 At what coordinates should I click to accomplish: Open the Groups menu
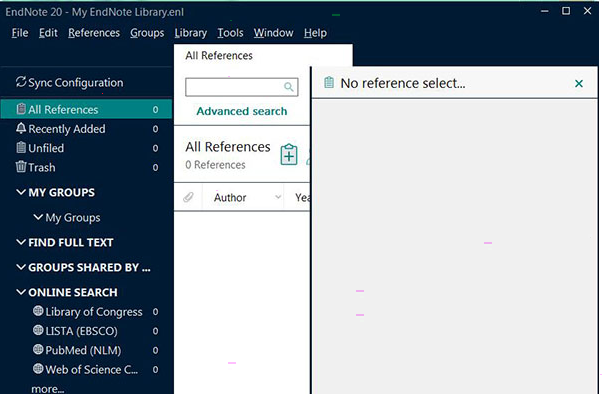[x=147, y=33]
